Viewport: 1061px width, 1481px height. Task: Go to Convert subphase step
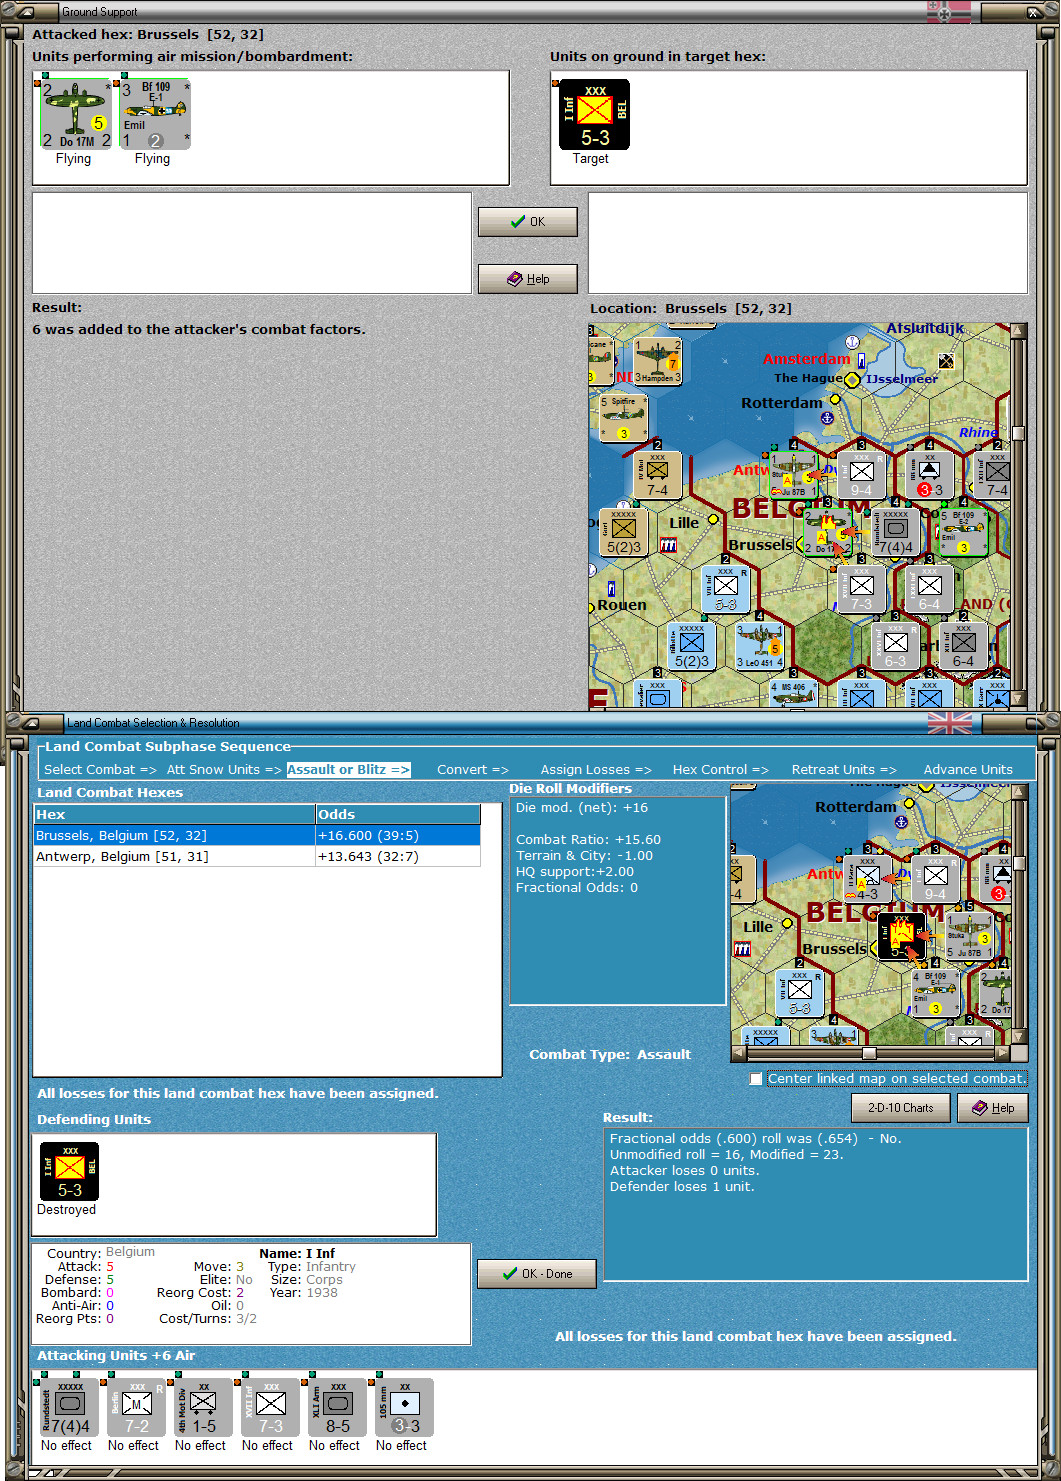coord(473,769)
